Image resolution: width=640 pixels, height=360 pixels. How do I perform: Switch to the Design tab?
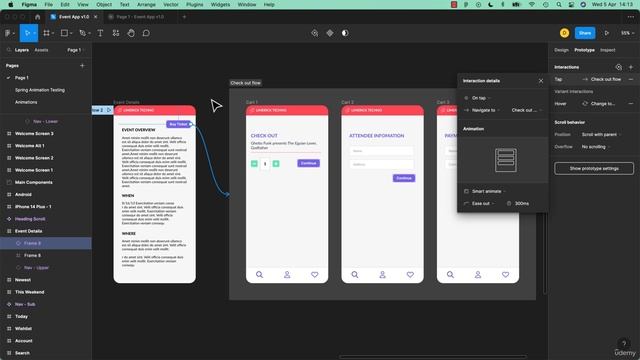tap(561, 50)
